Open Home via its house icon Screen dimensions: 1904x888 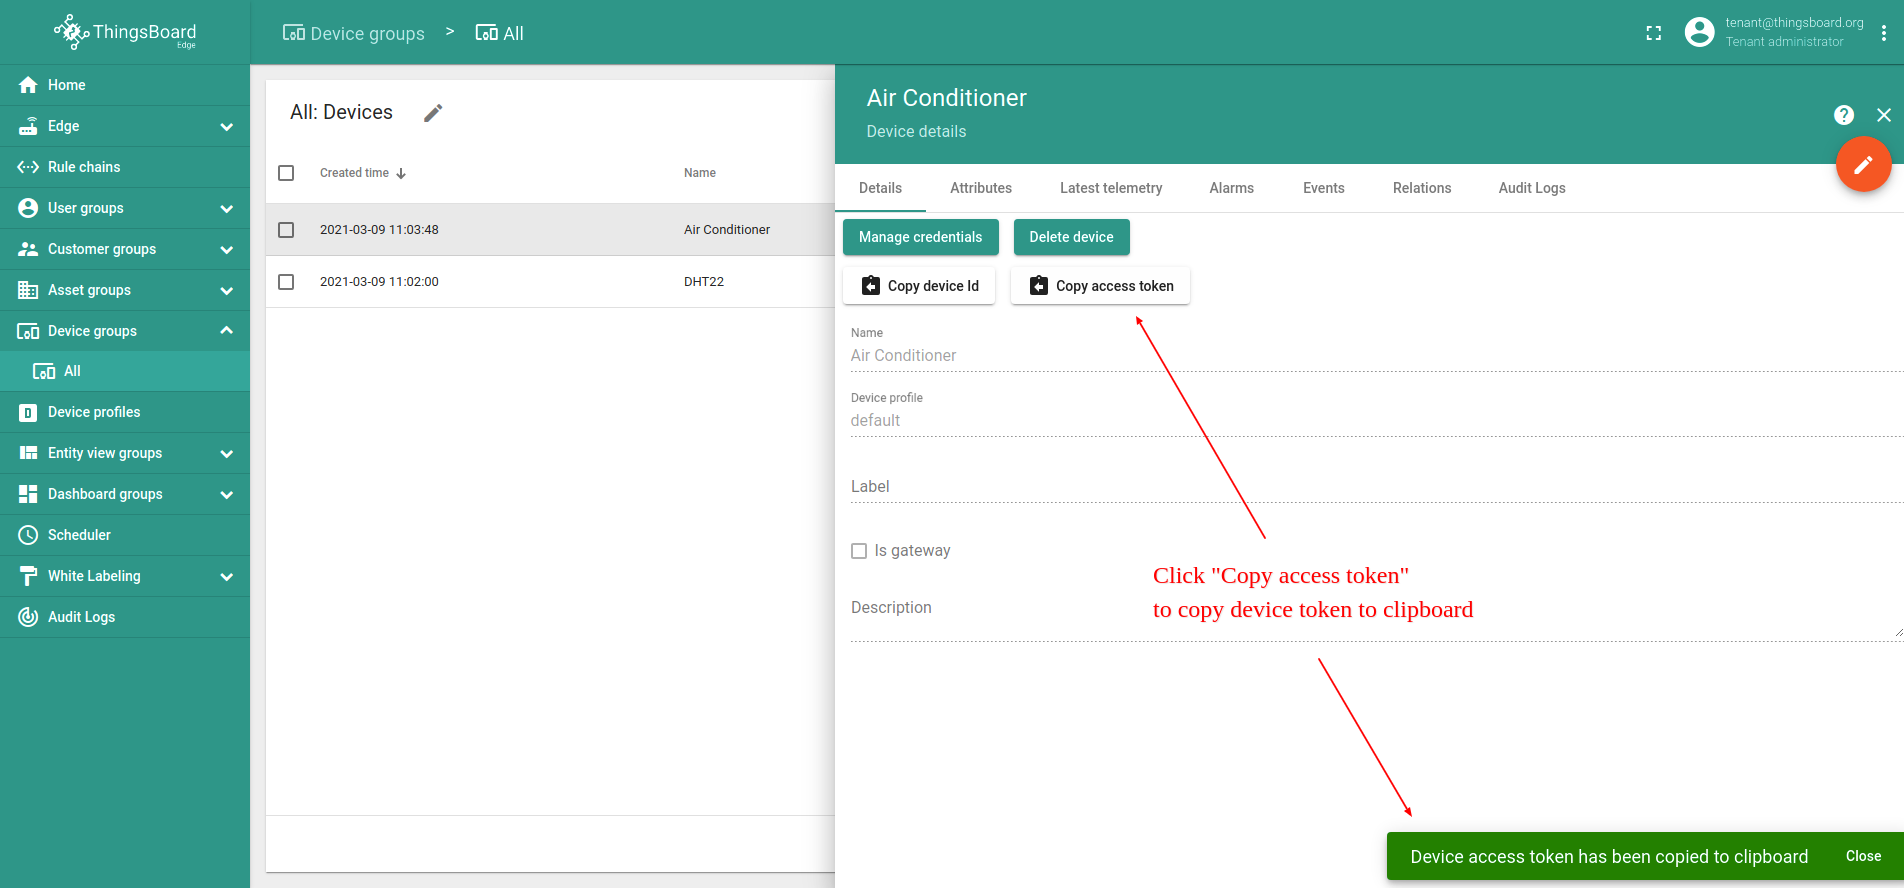point(28,85)
